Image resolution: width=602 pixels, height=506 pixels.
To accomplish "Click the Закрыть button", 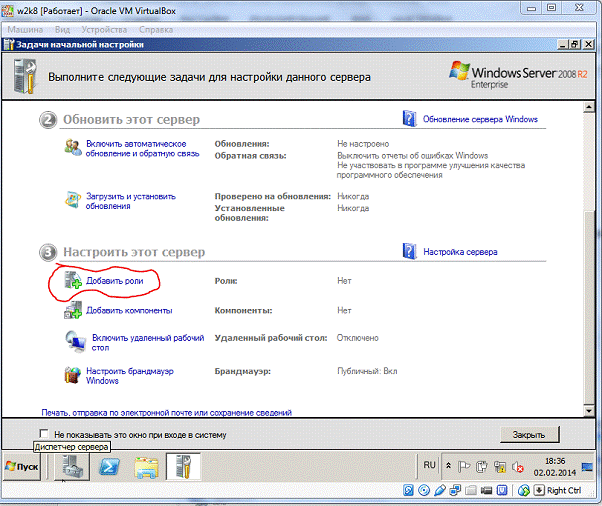I will [x=529, y=435].
